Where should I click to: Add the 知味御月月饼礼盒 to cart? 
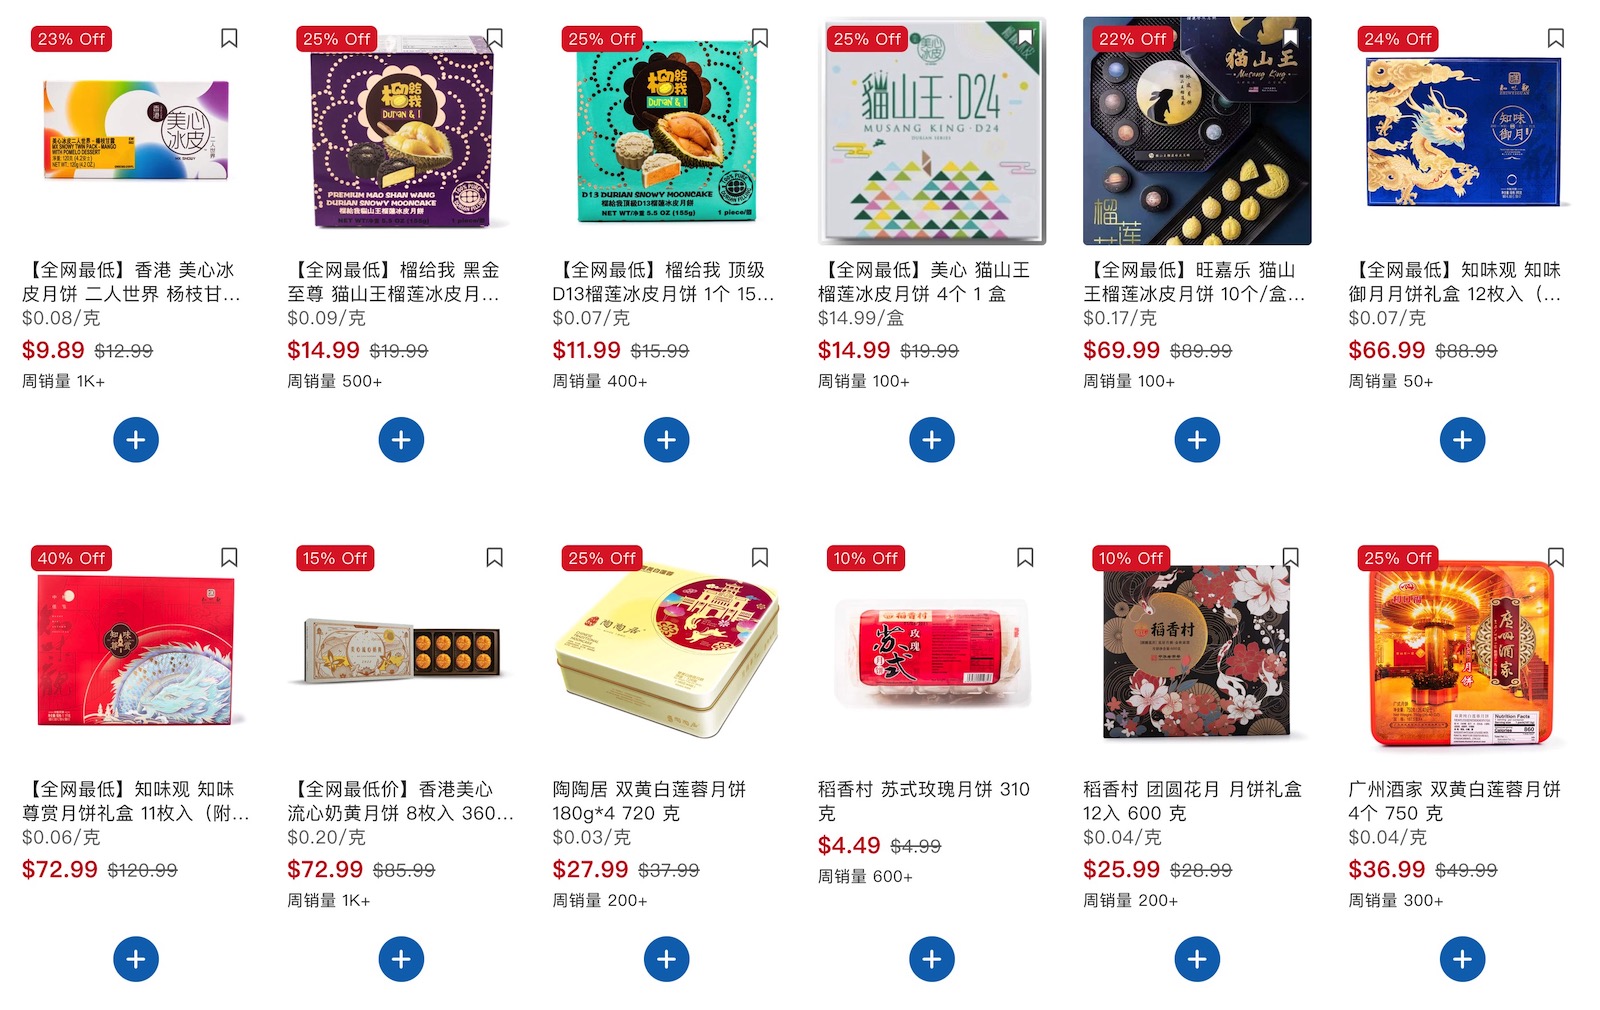1462,440
